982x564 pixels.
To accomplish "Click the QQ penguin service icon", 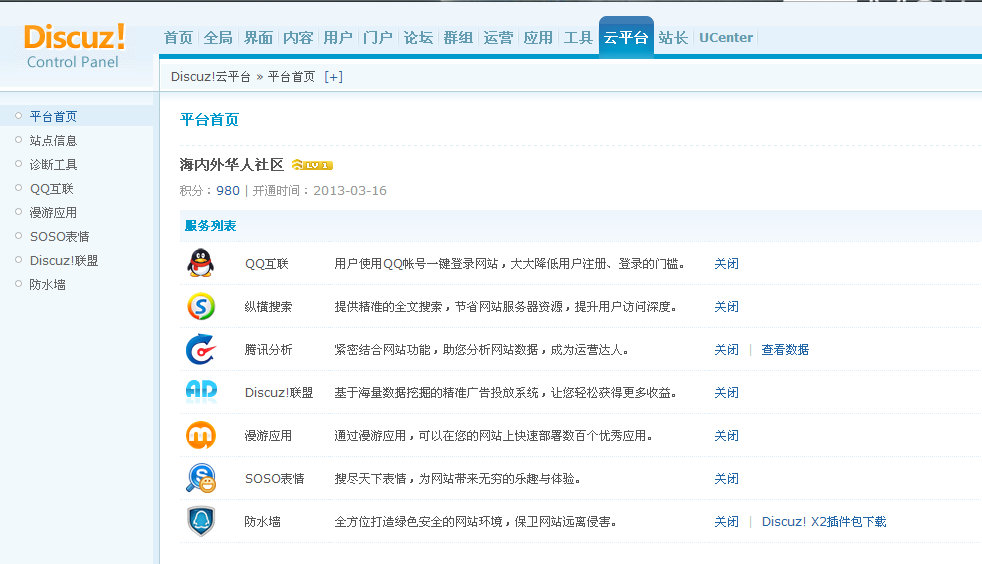I will 200,263.
